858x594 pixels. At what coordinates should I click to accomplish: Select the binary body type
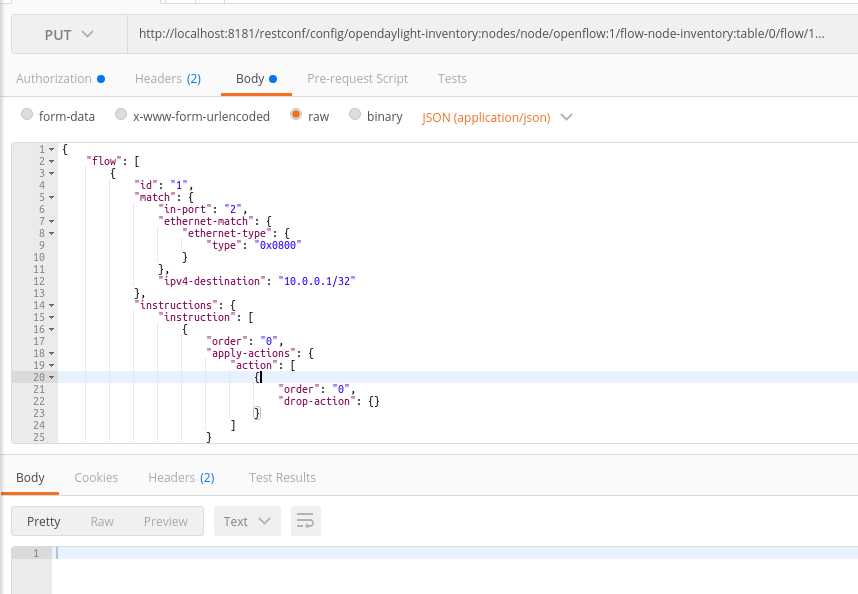(x=355, y=116)
